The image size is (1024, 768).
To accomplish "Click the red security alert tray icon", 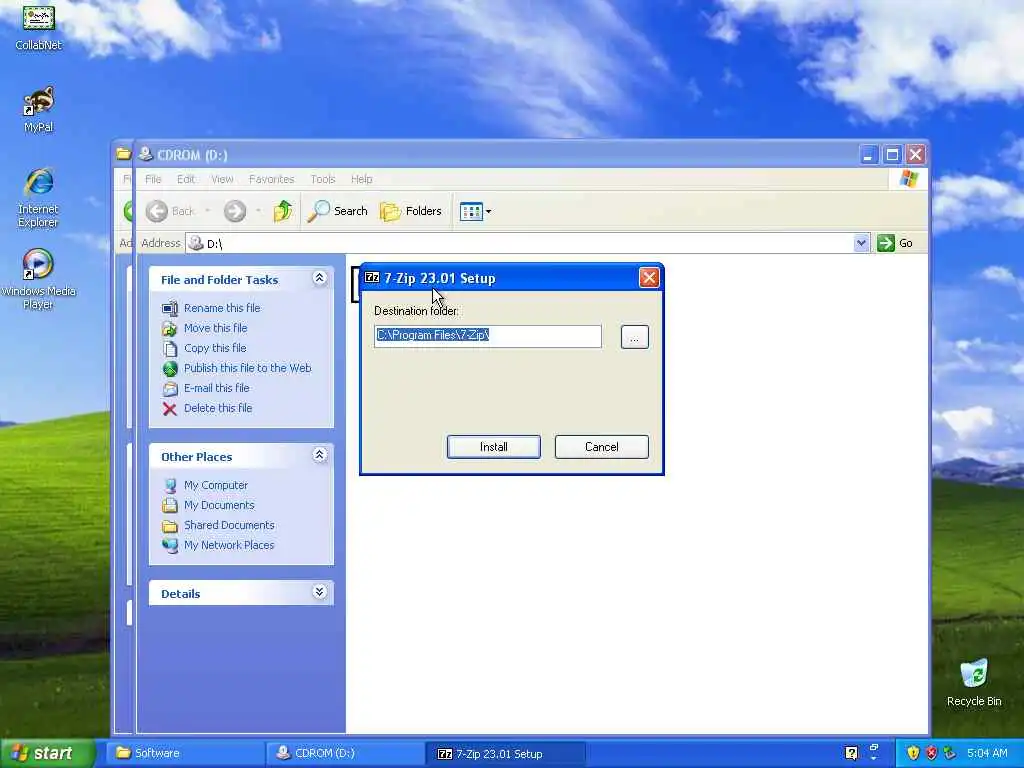I will [931, 754].
